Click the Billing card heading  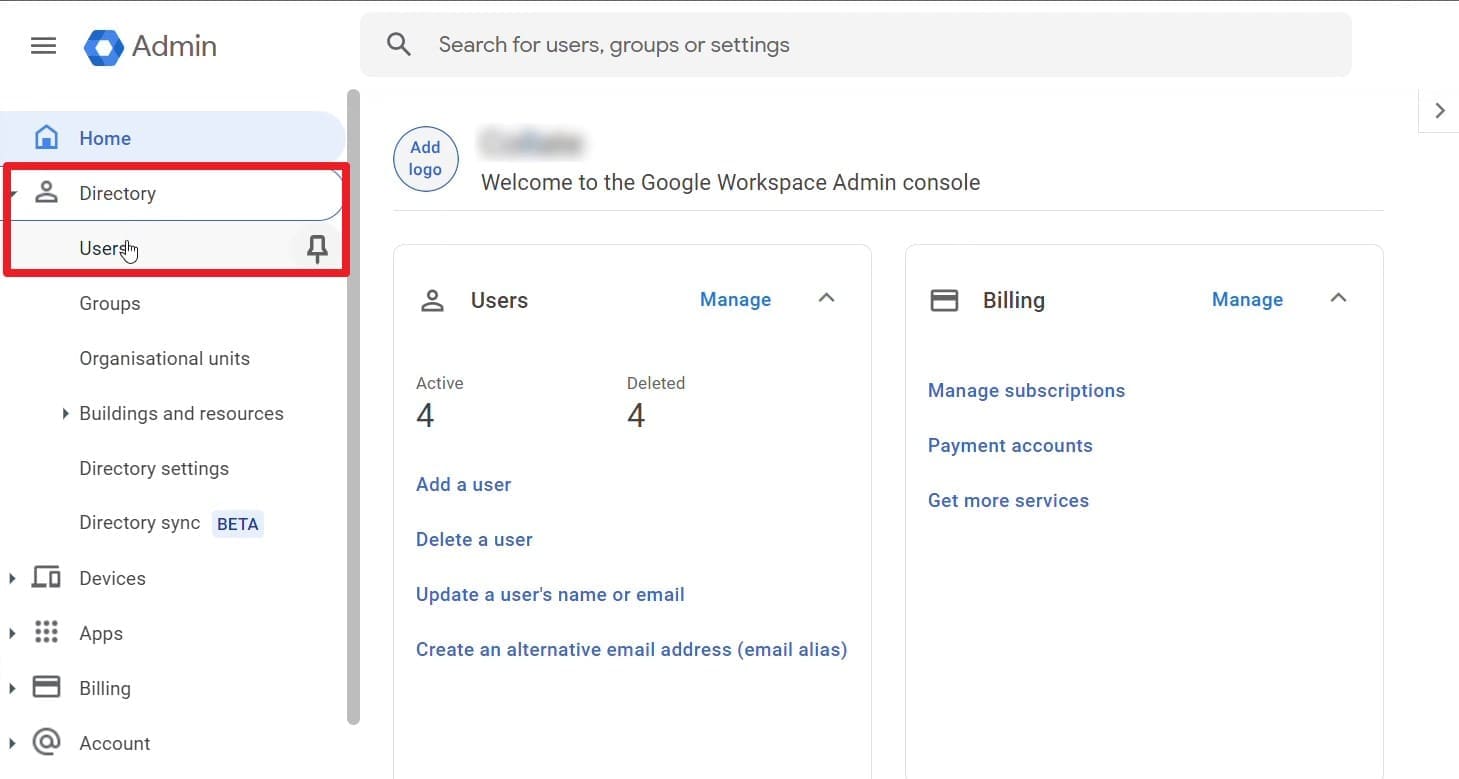1014,300
